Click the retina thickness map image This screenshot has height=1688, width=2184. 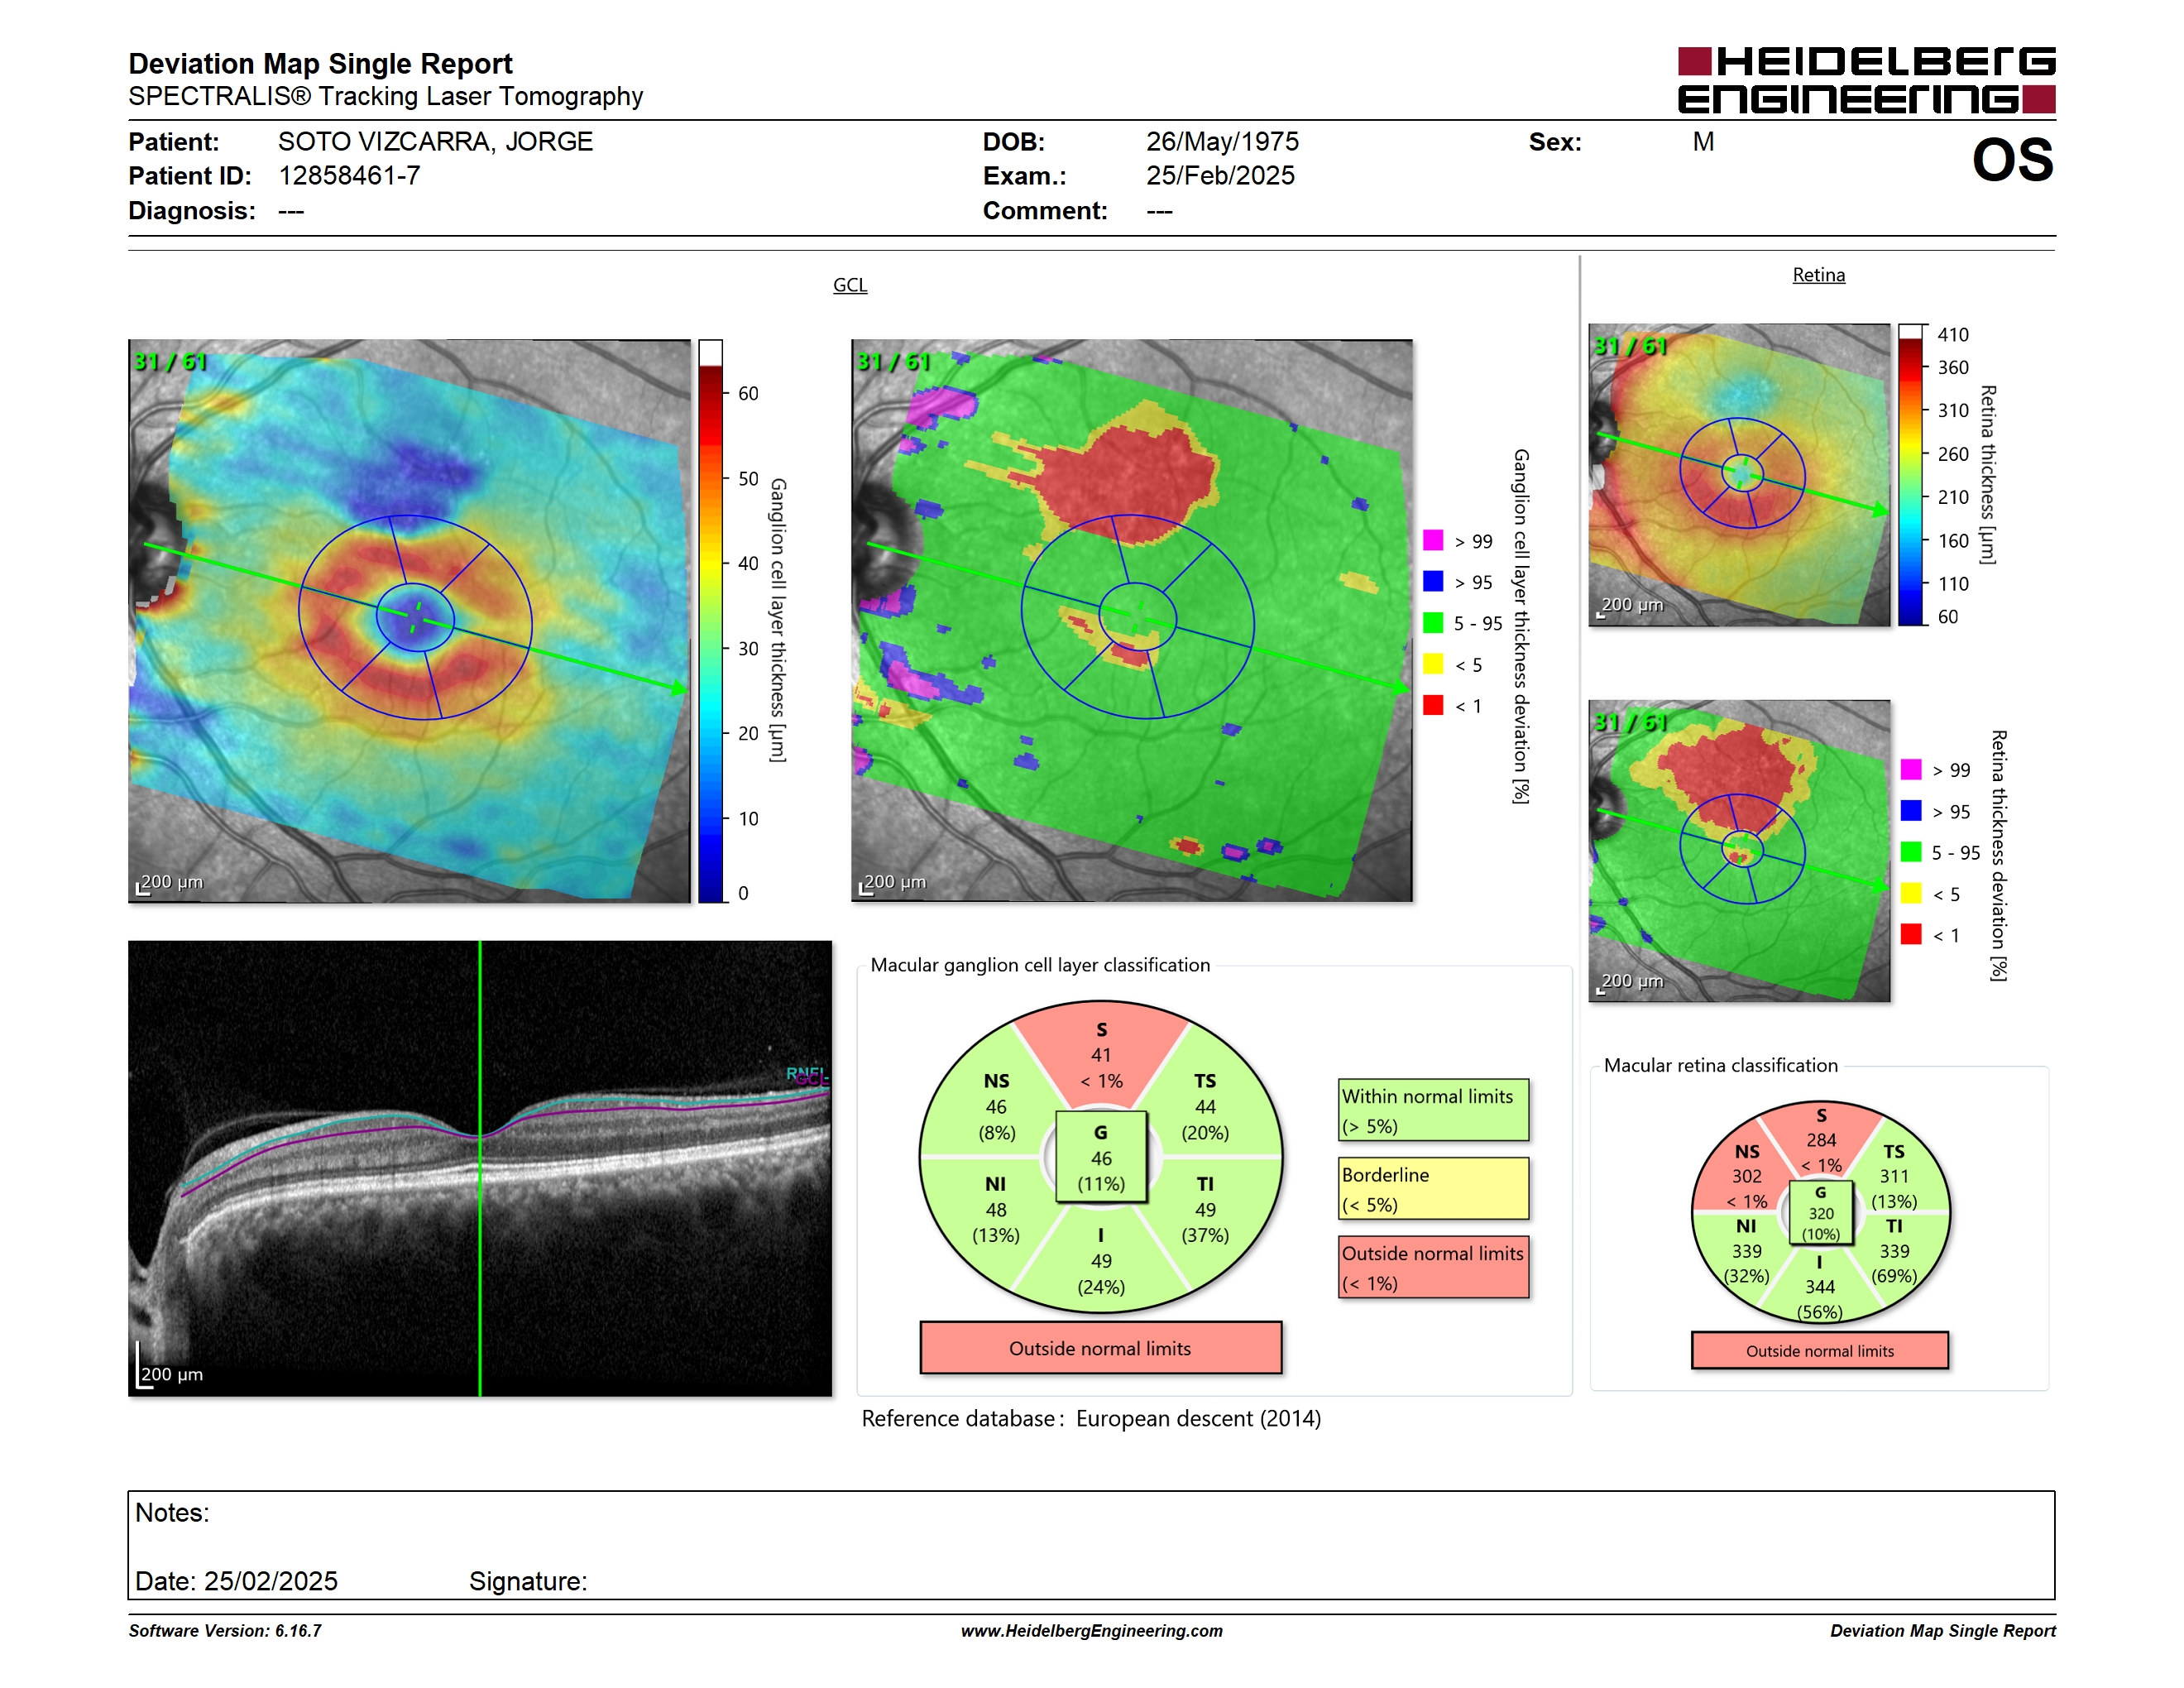pos(1739,475)
